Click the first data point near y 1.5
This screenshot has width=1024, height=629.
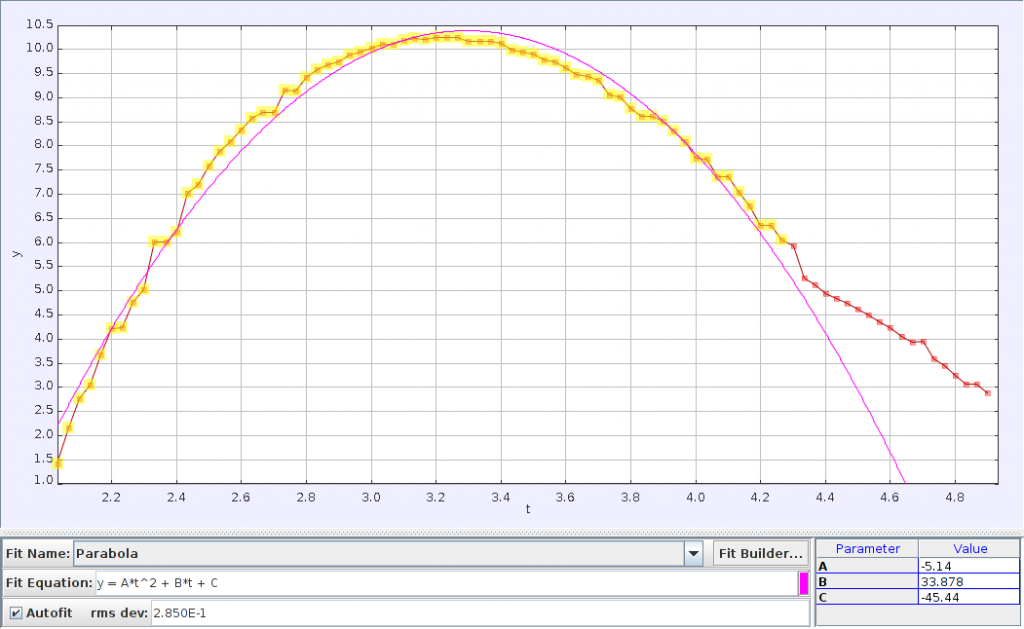pos(57,463)
